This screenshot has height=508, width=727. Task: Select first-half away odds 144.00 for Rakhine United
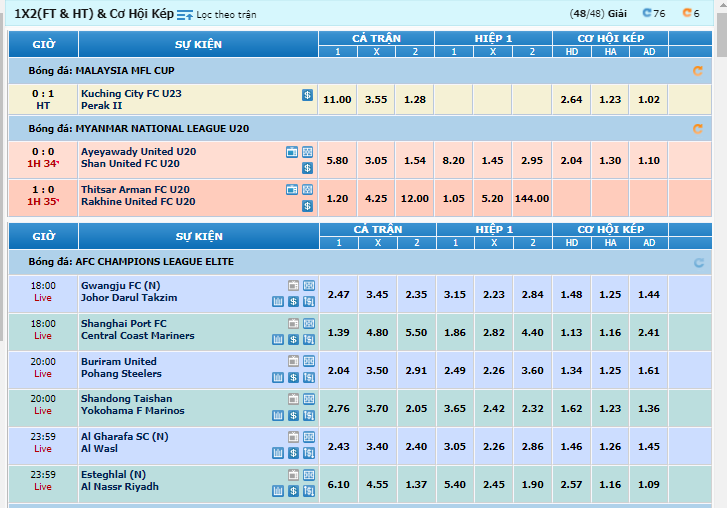pos(532,198)
